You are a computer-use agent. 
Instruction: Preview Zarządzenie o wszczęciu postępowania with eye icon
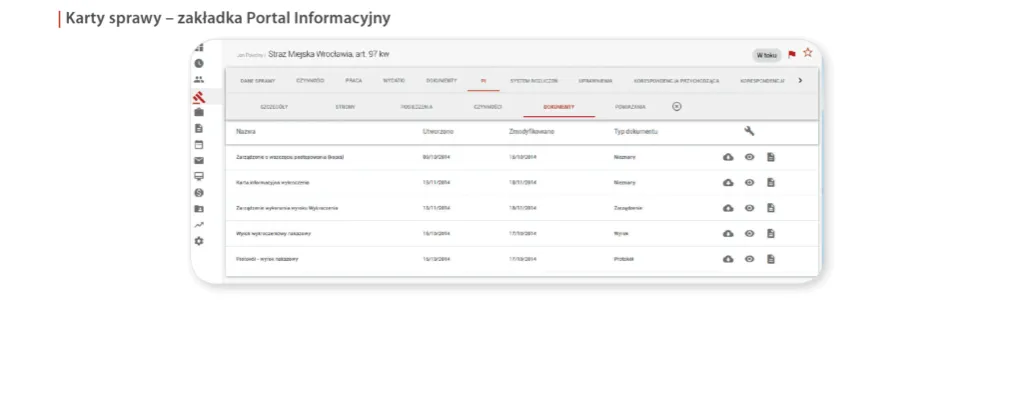(x=750, y=157)
